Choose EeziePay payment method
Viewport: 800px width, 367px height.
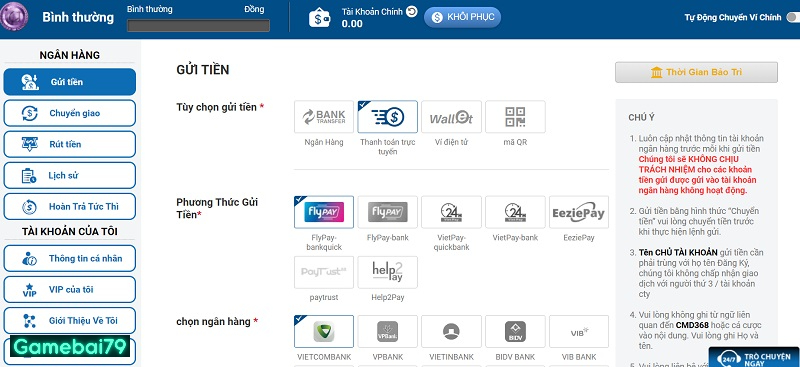pyautogui.click(x=579, y=212)
